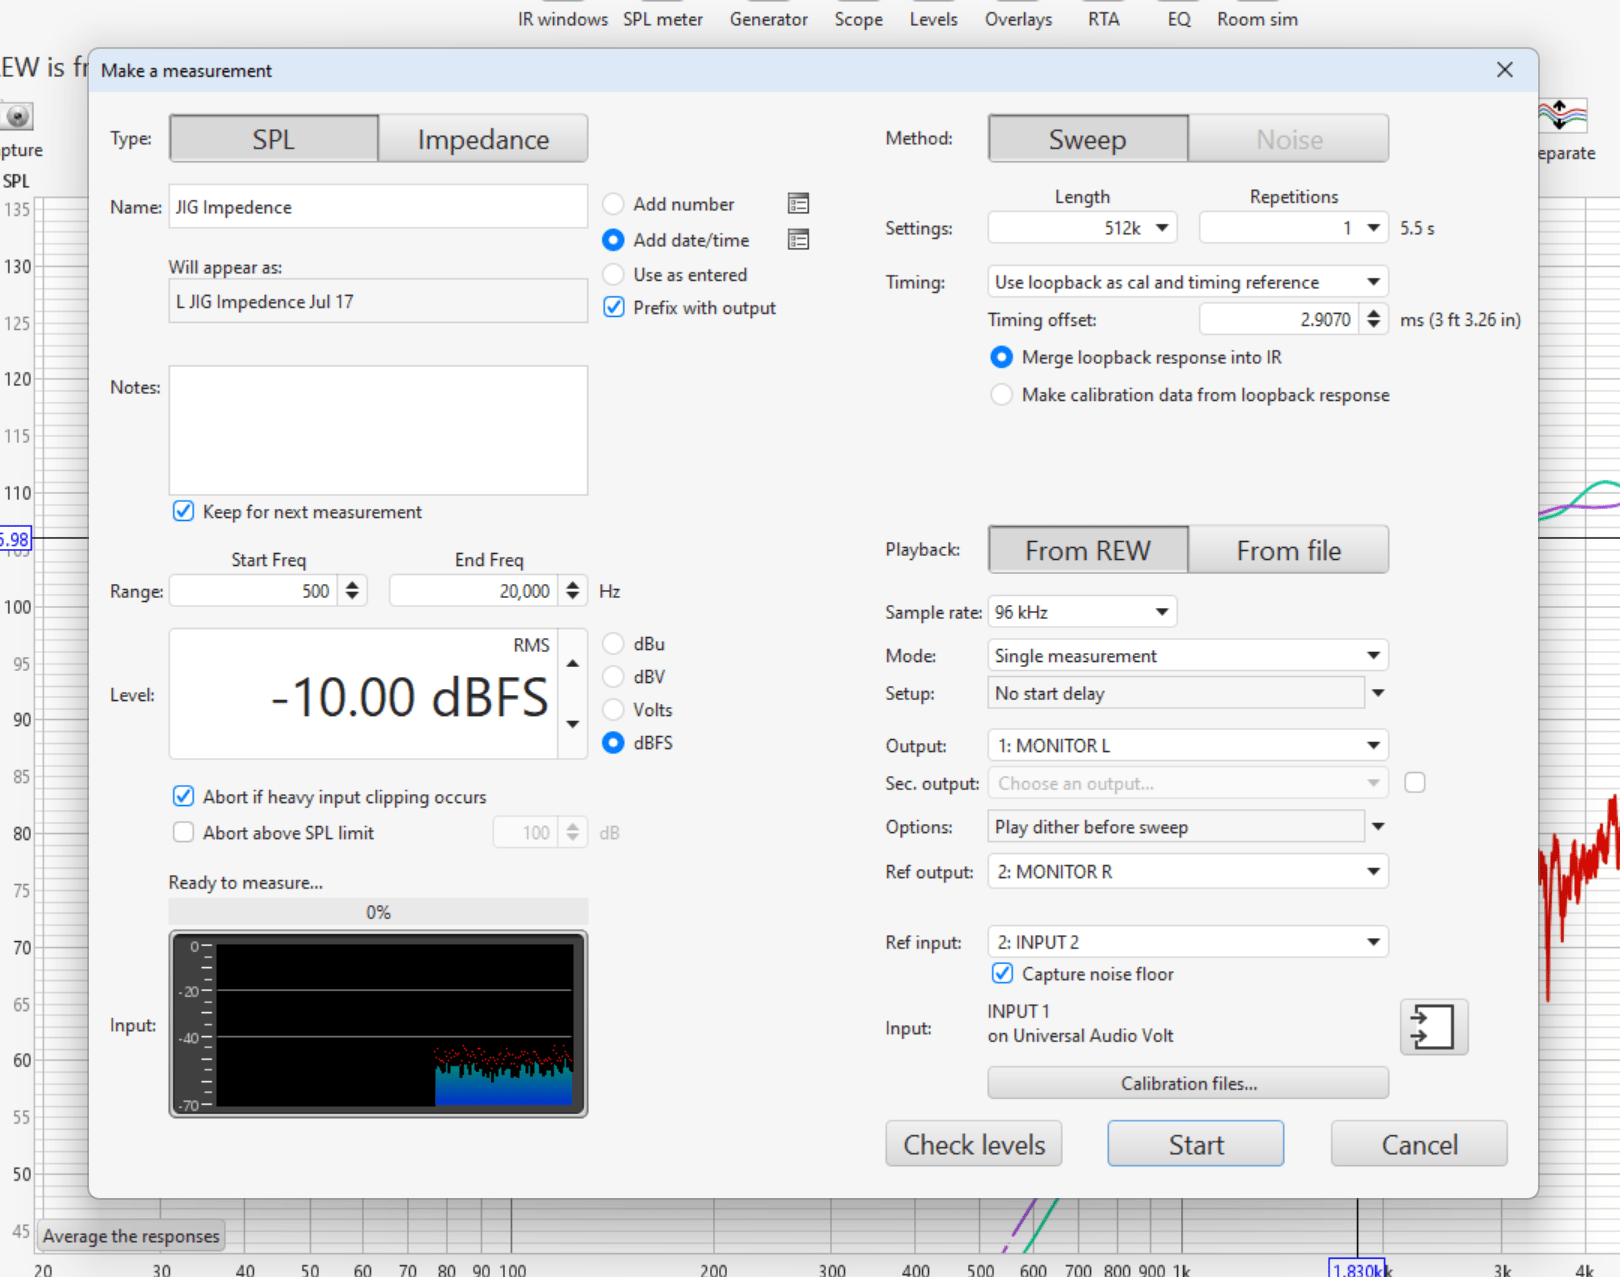
Task: Expand Options Play dither before sweep
Action: coord(1378,827)
